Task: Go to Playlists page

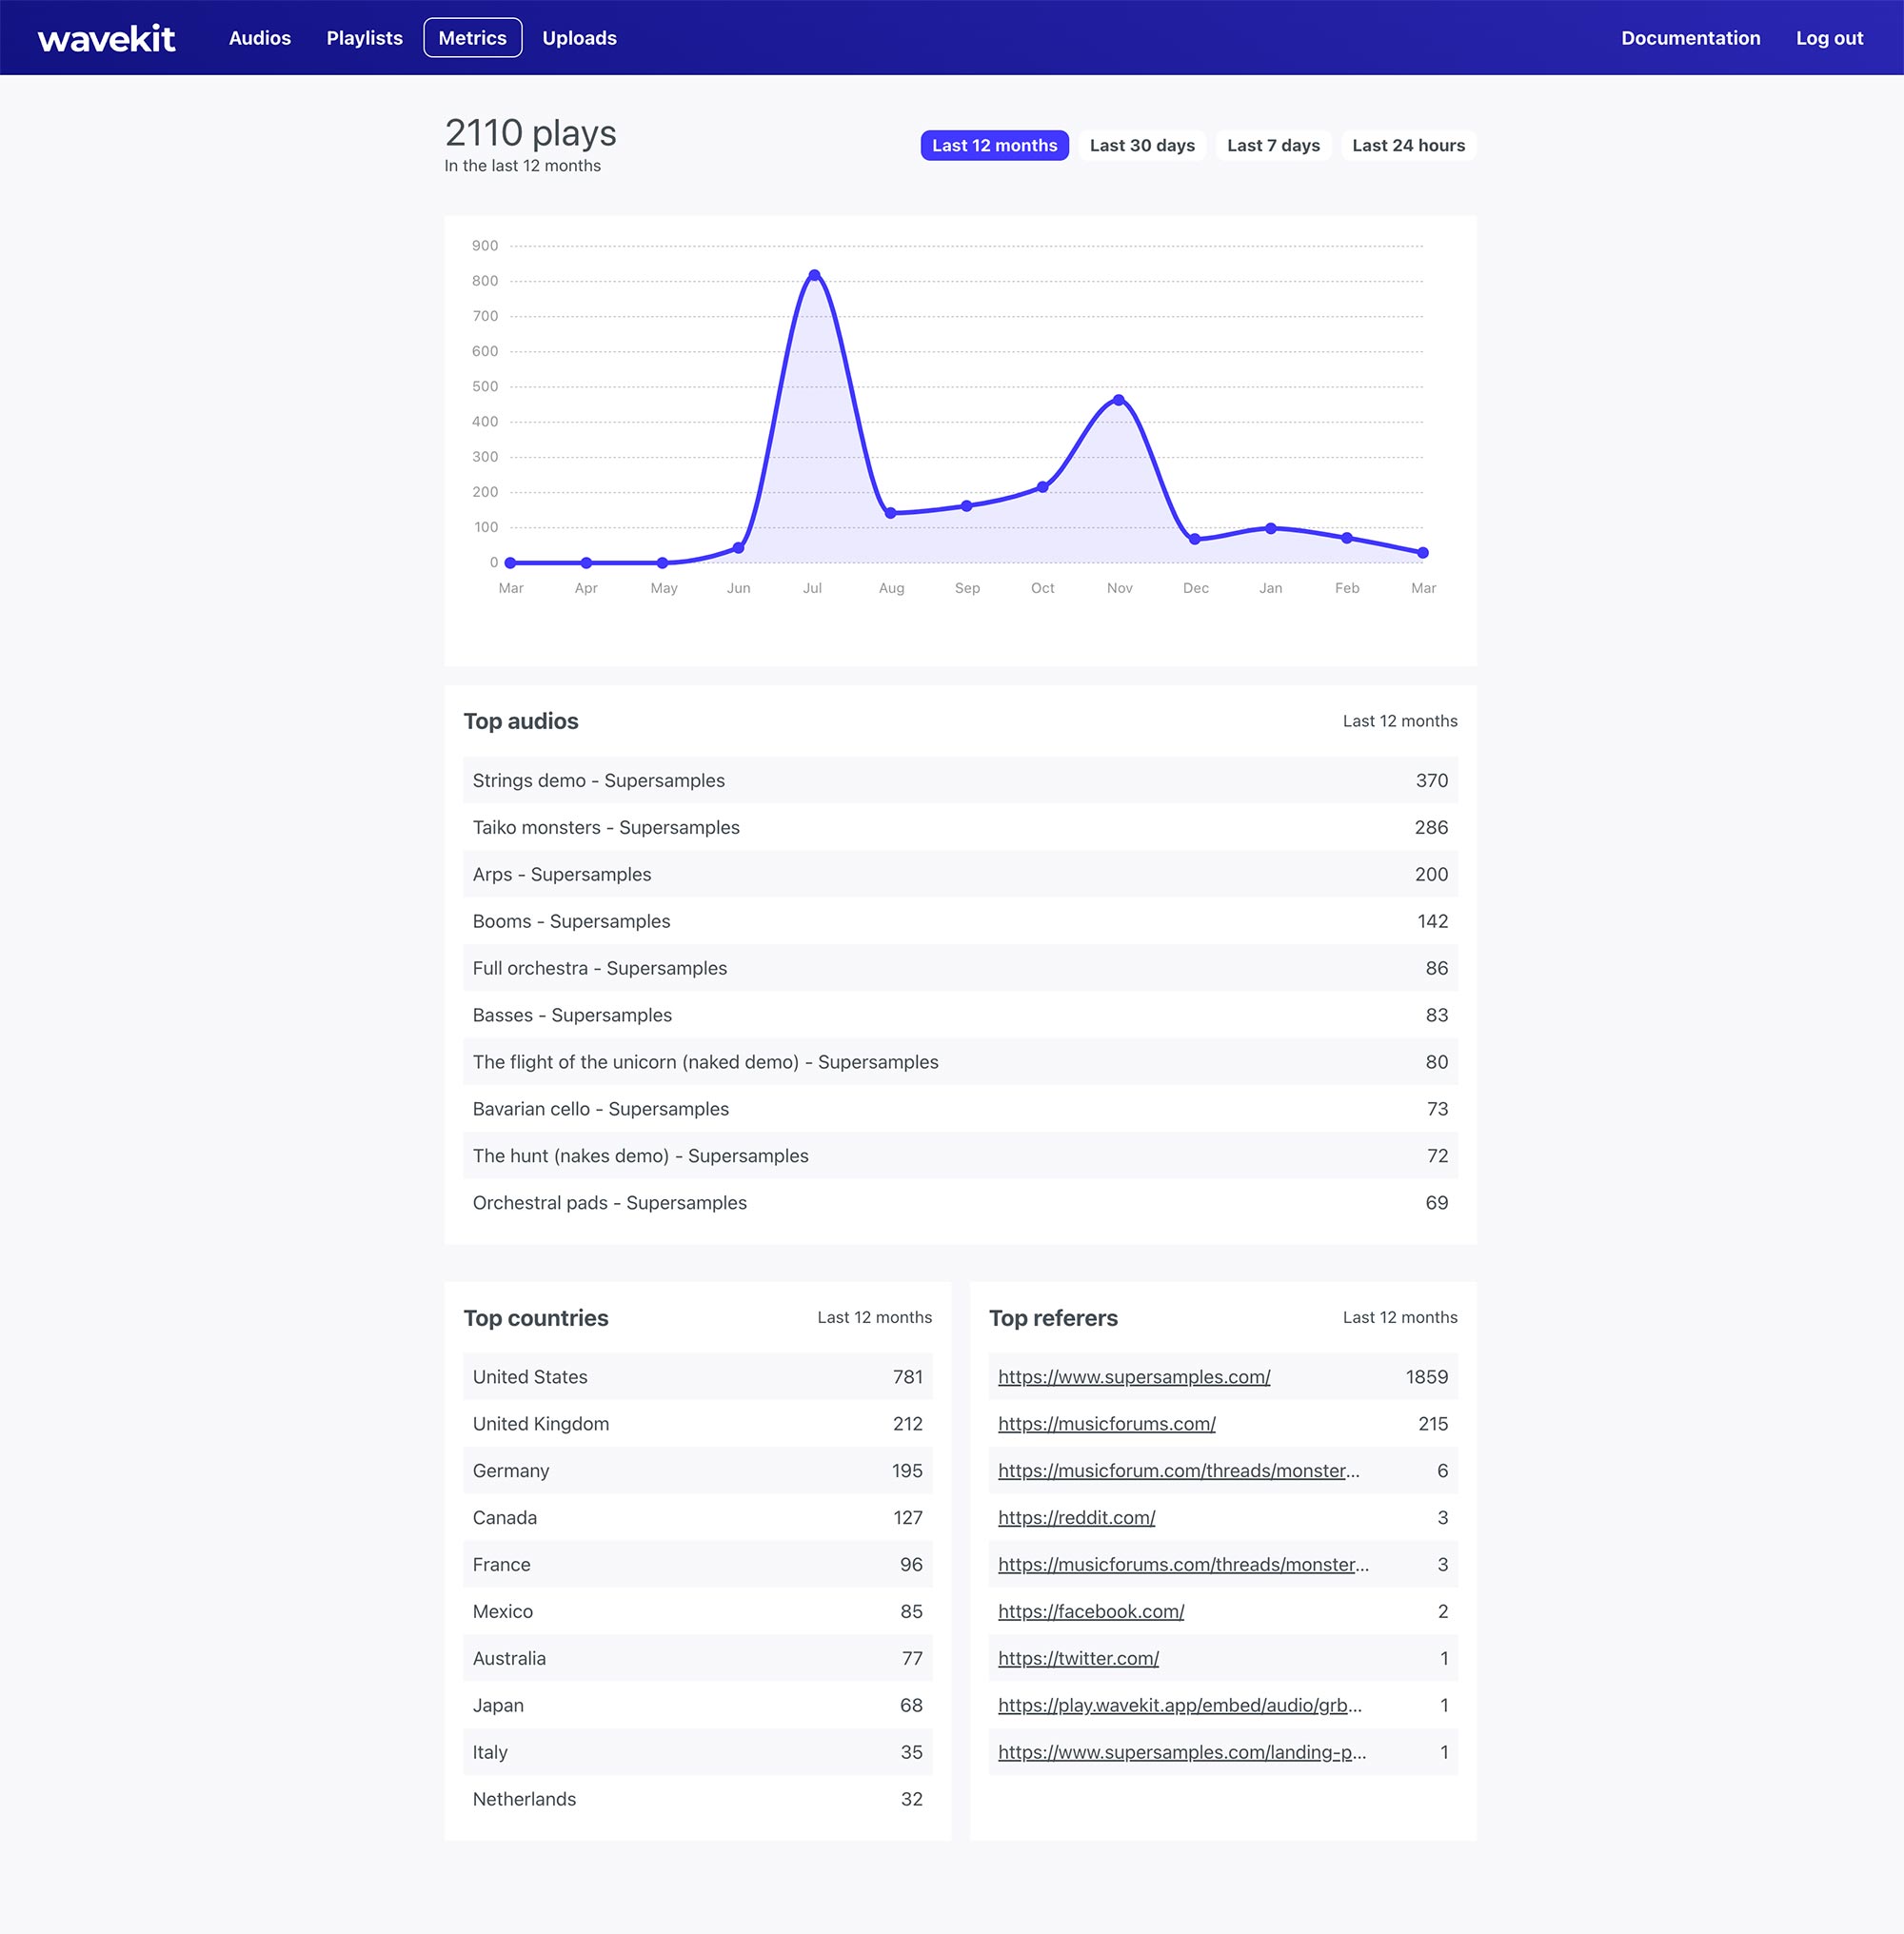Action: click(x=364, y=38)
